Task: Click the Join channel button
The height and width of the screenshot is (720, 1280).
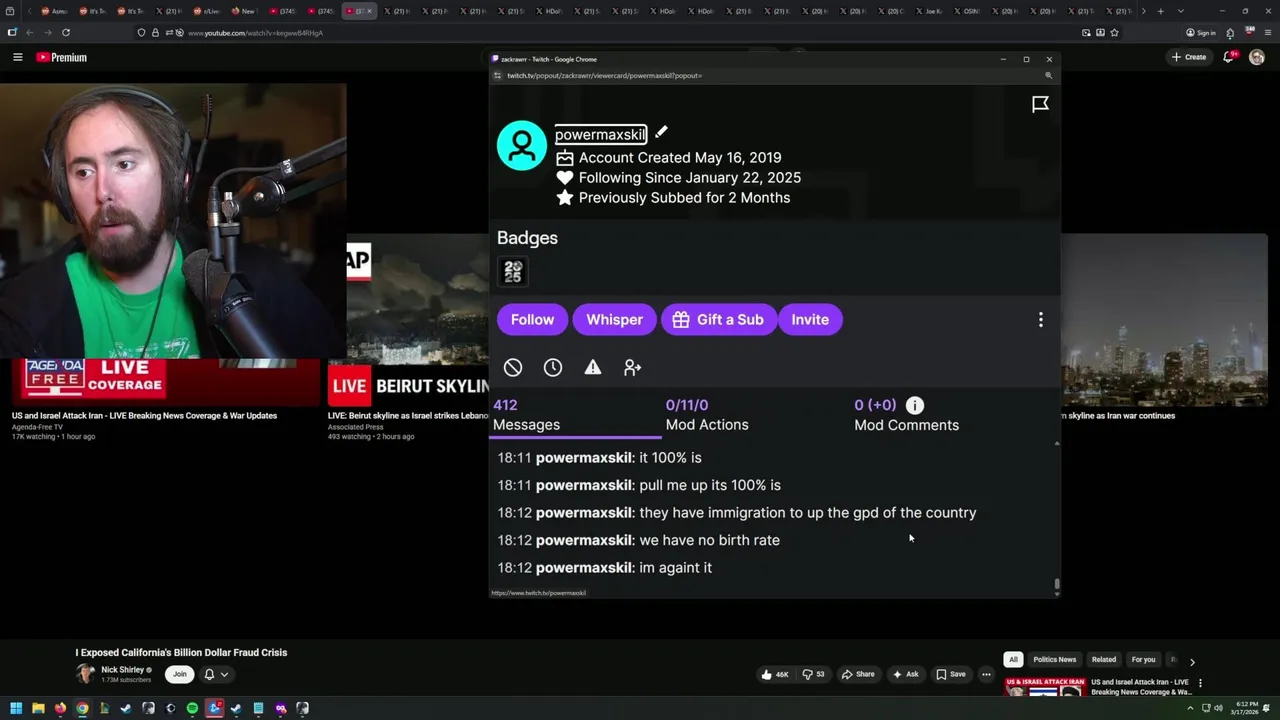Action: [179, 674]
